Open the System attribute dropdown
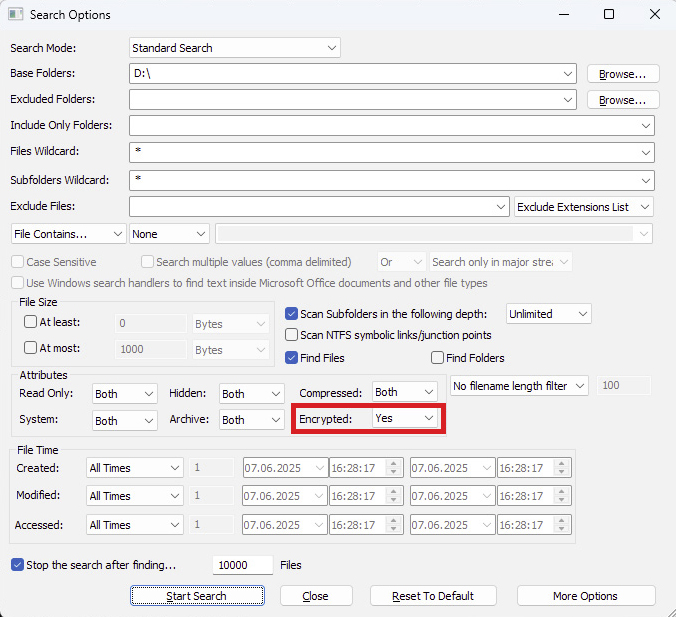This screenshot has width=676, height=617. [x=125, y=420]
